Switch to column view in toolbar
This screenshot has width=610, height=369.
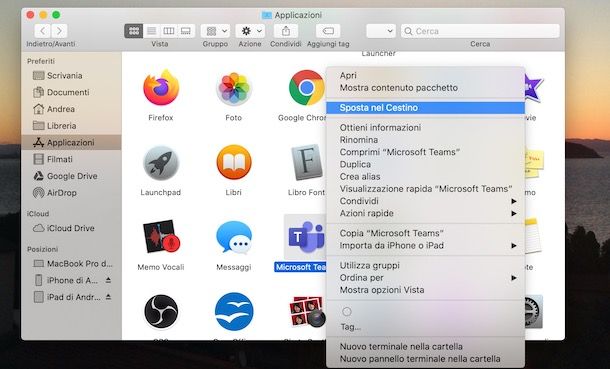[x=168, y=31]
